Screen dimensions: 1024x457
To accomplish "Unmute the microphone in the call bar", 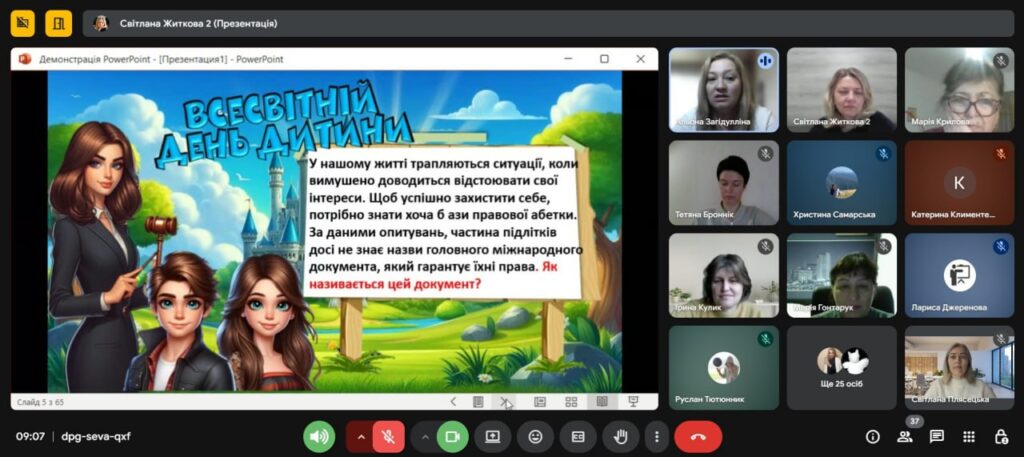I will (389, 436).
